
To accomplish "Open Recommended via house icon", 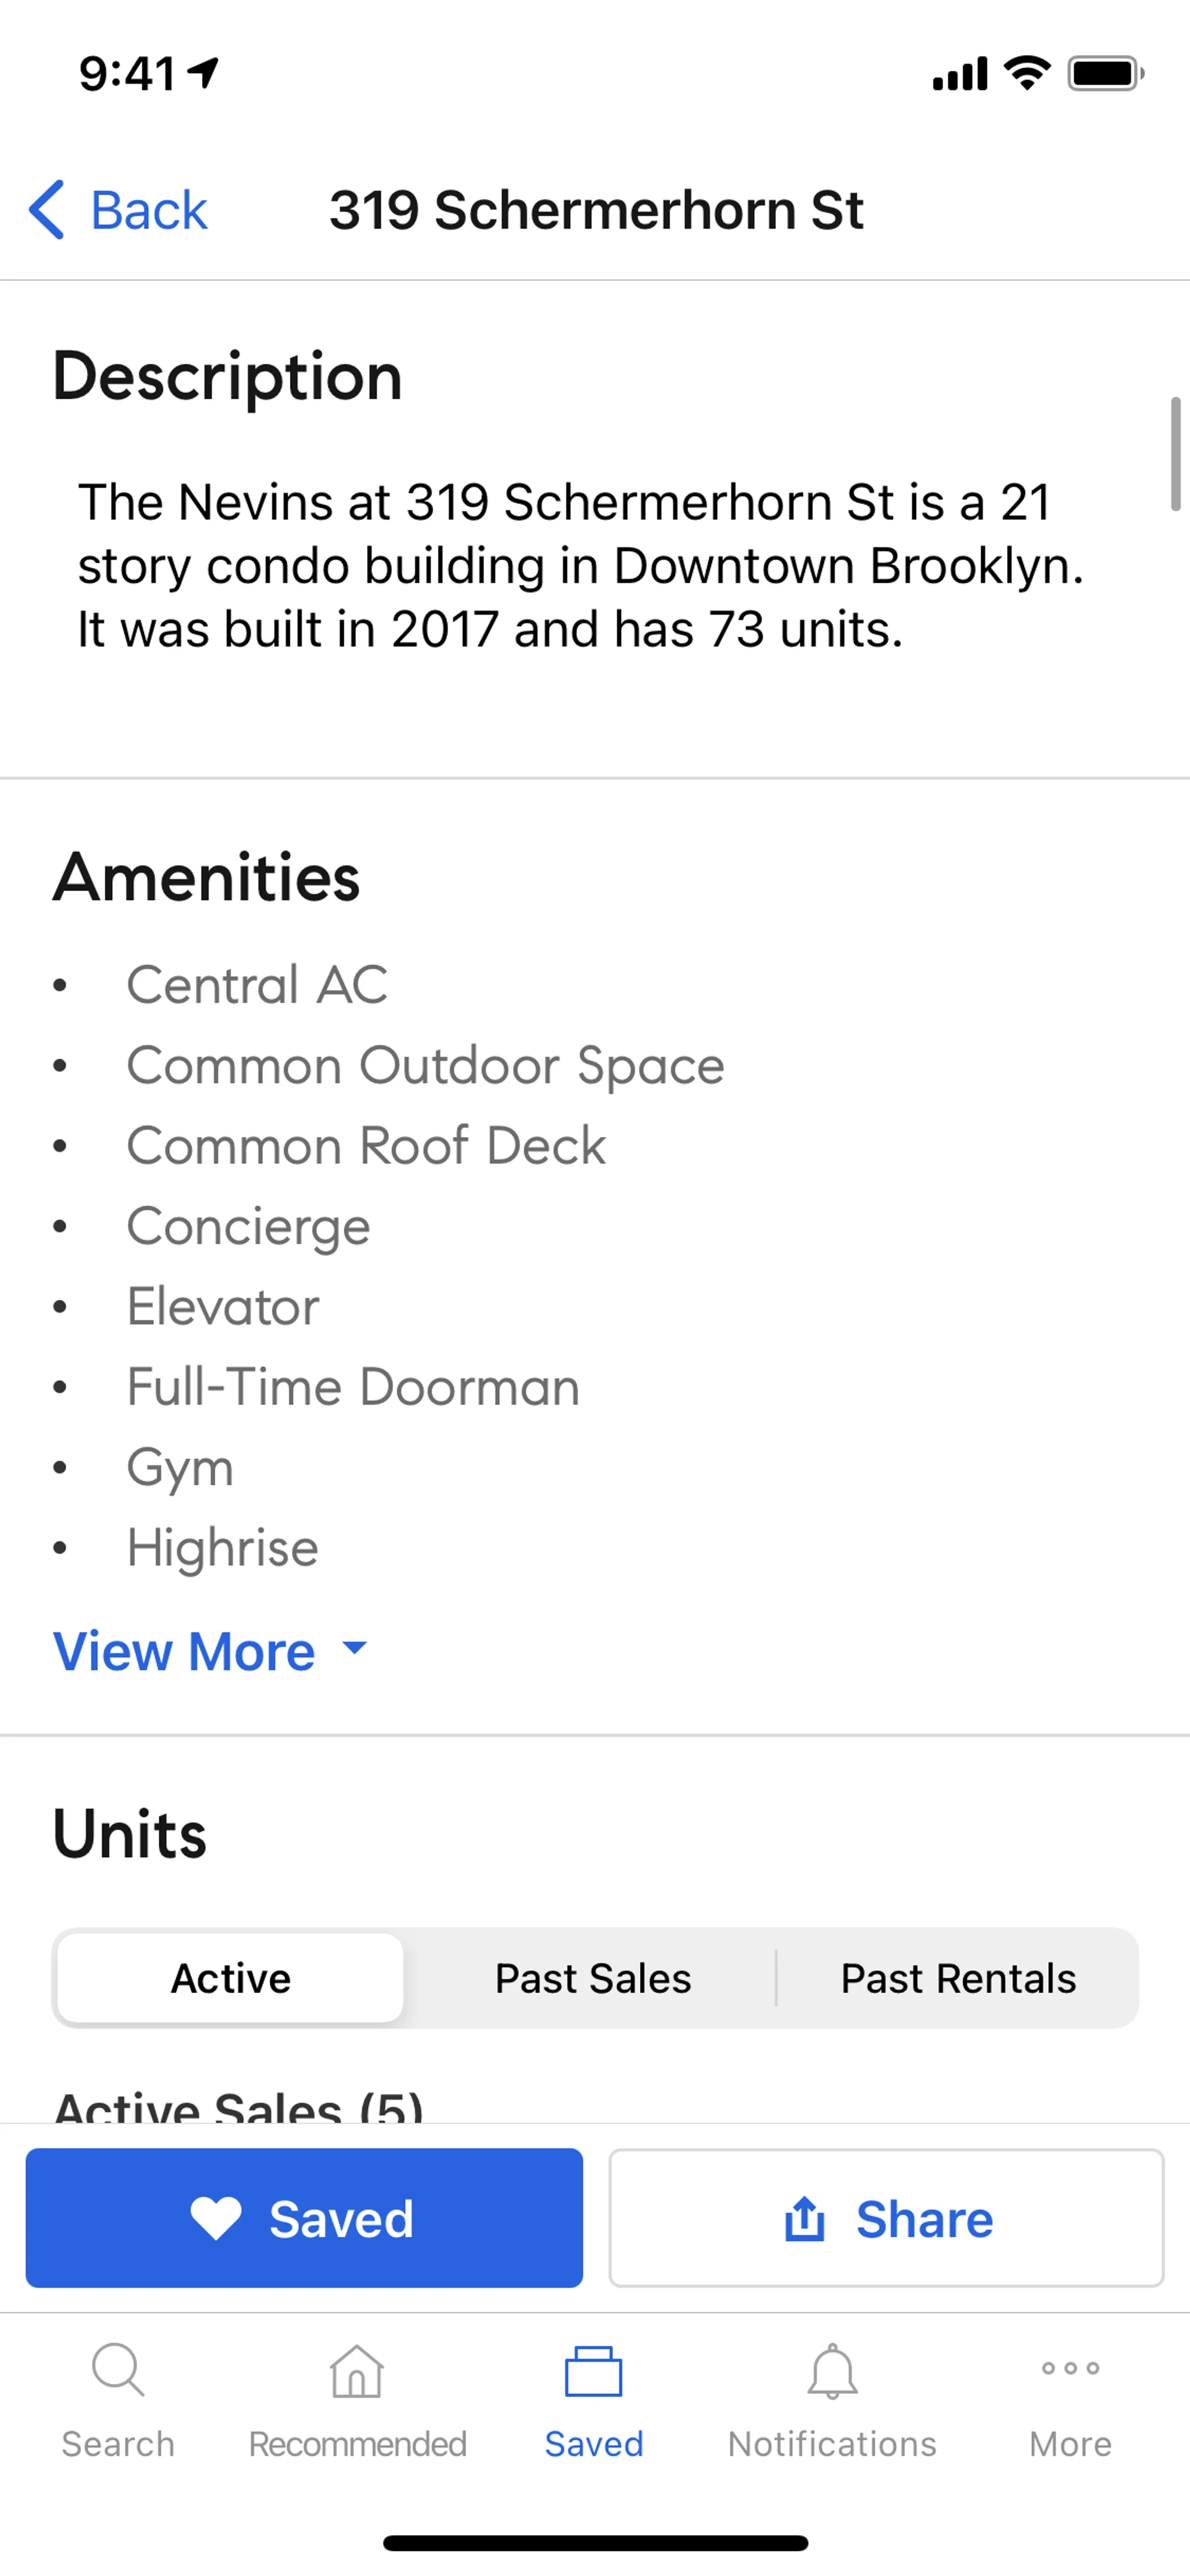I will pyautogui.click(x=357, y=2372).
